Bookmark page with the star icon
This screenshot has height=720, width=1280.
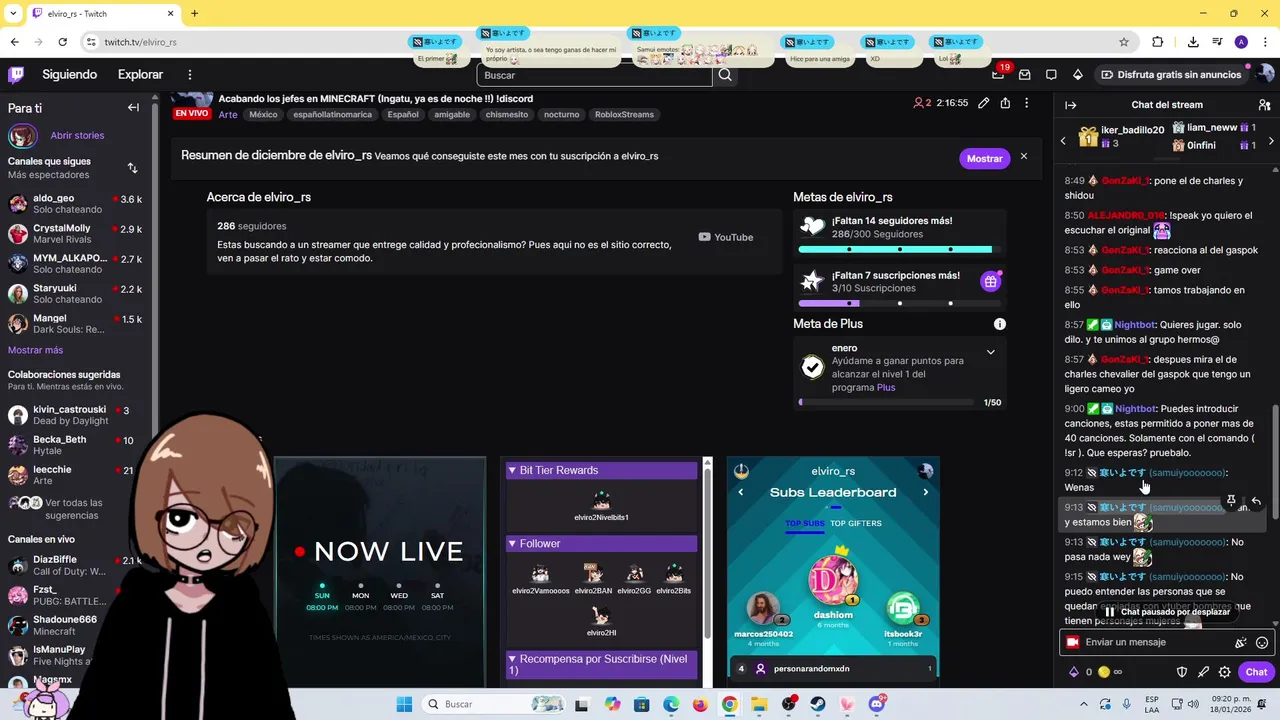(x=1124, y=42)
